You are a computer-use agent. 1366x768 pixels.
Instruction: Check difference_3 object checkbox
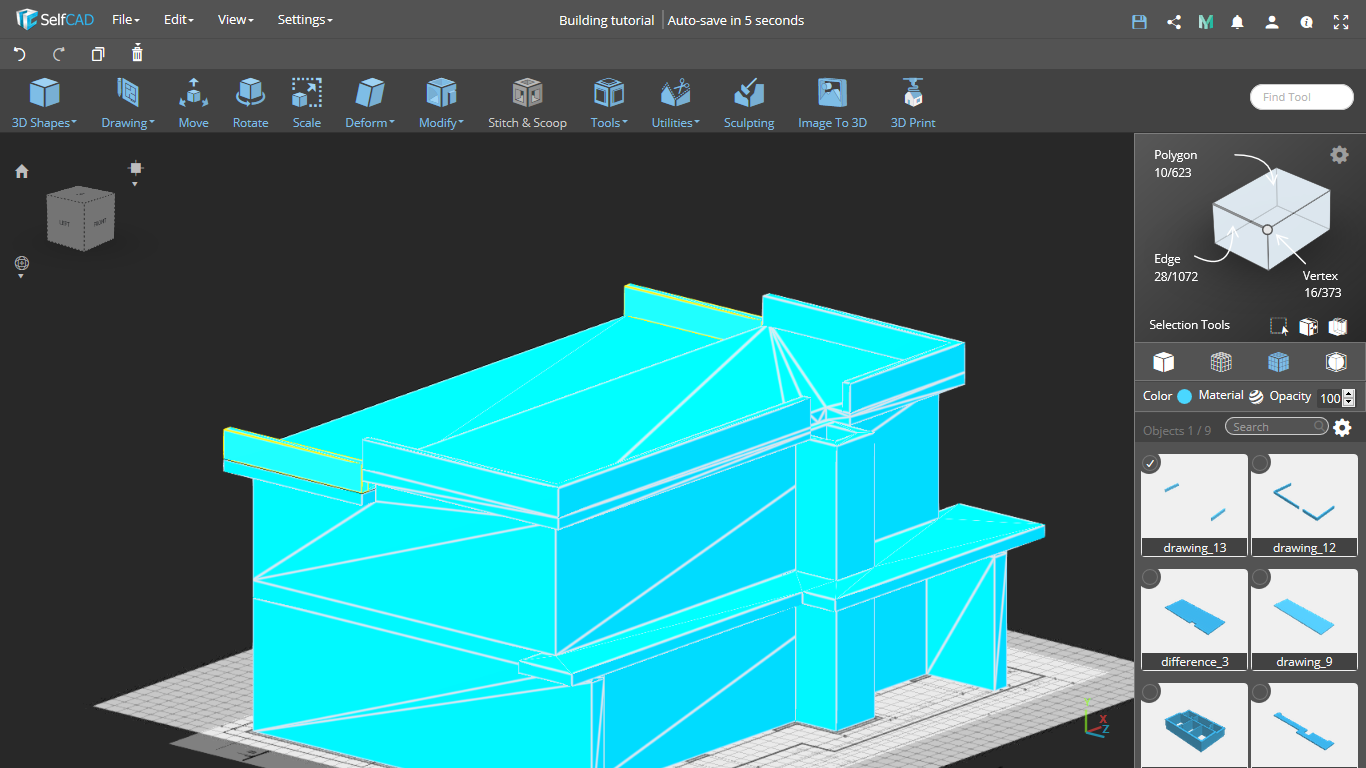coord(1151,578)
